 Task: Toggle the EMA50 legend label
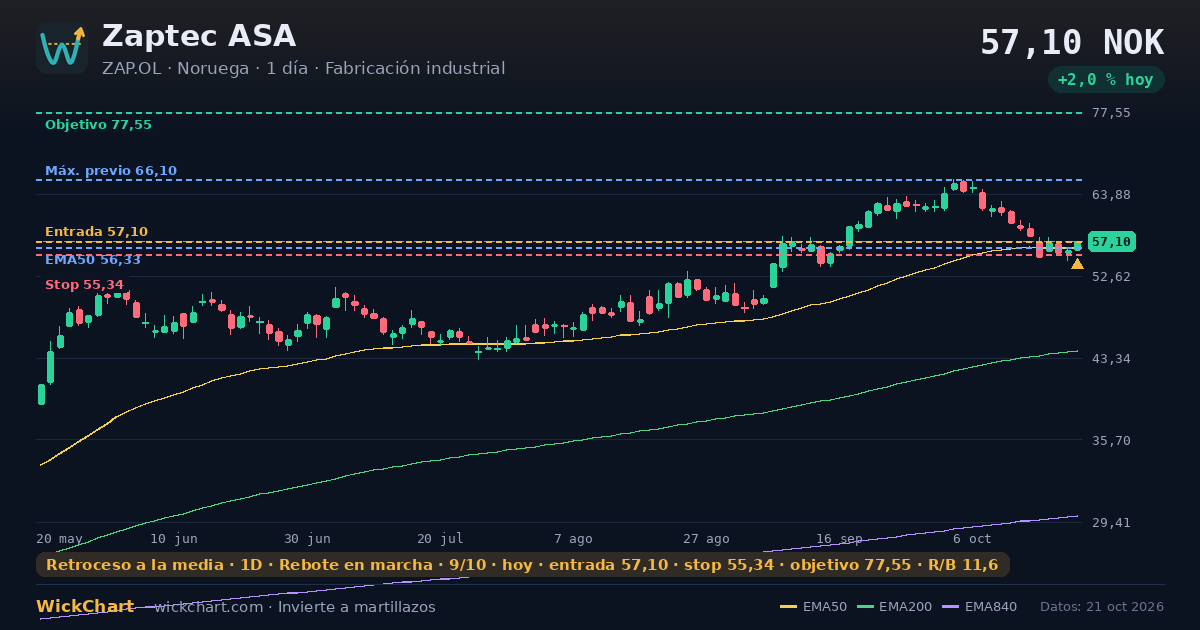[x=824, y=607]
